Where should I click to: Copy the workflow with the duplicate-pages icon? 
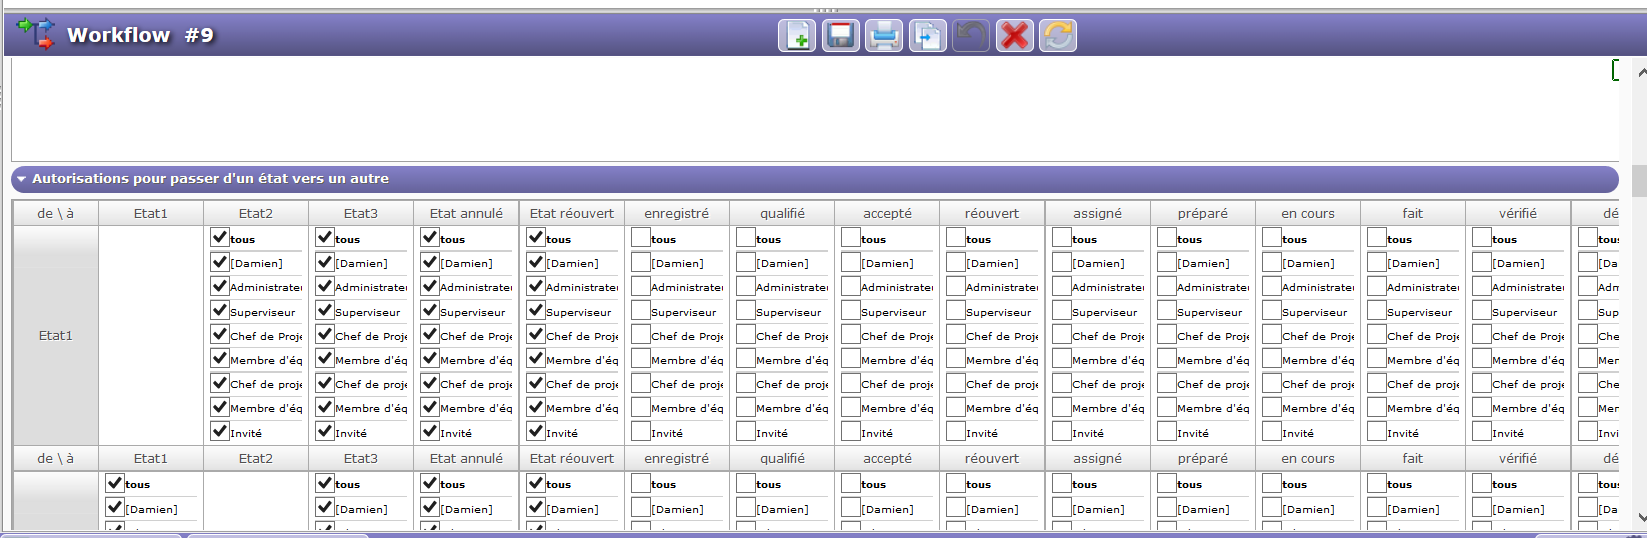[928, 36]
